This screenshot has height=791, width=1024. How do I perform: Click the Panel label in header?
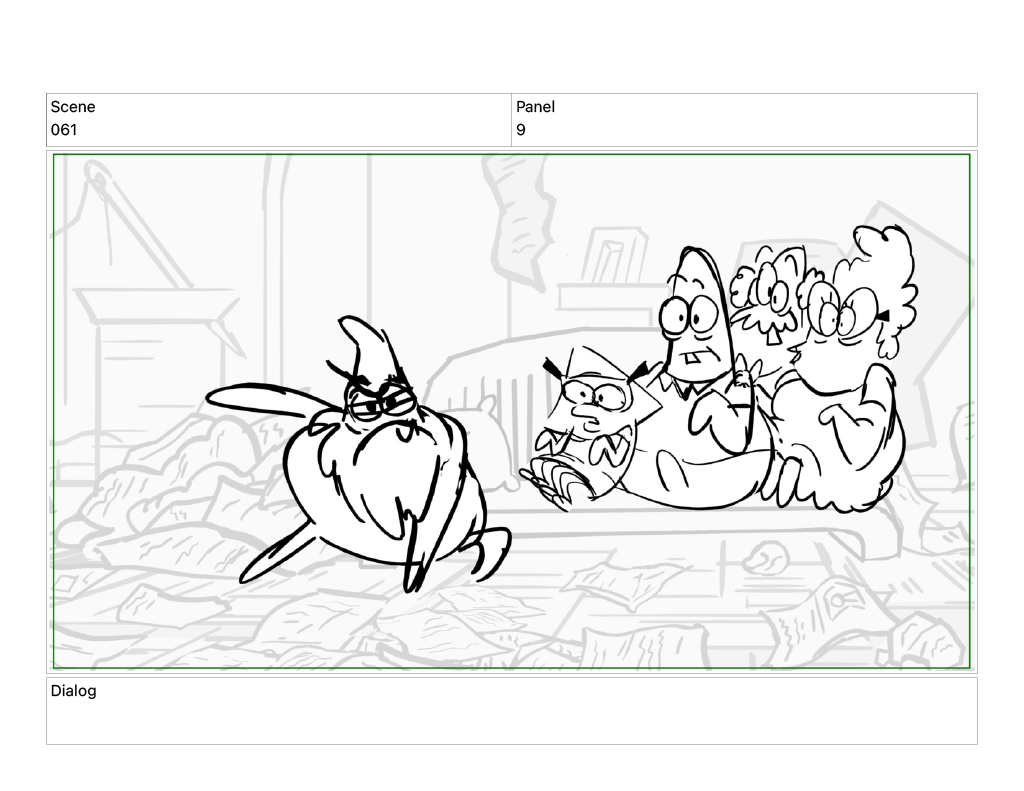535,107
